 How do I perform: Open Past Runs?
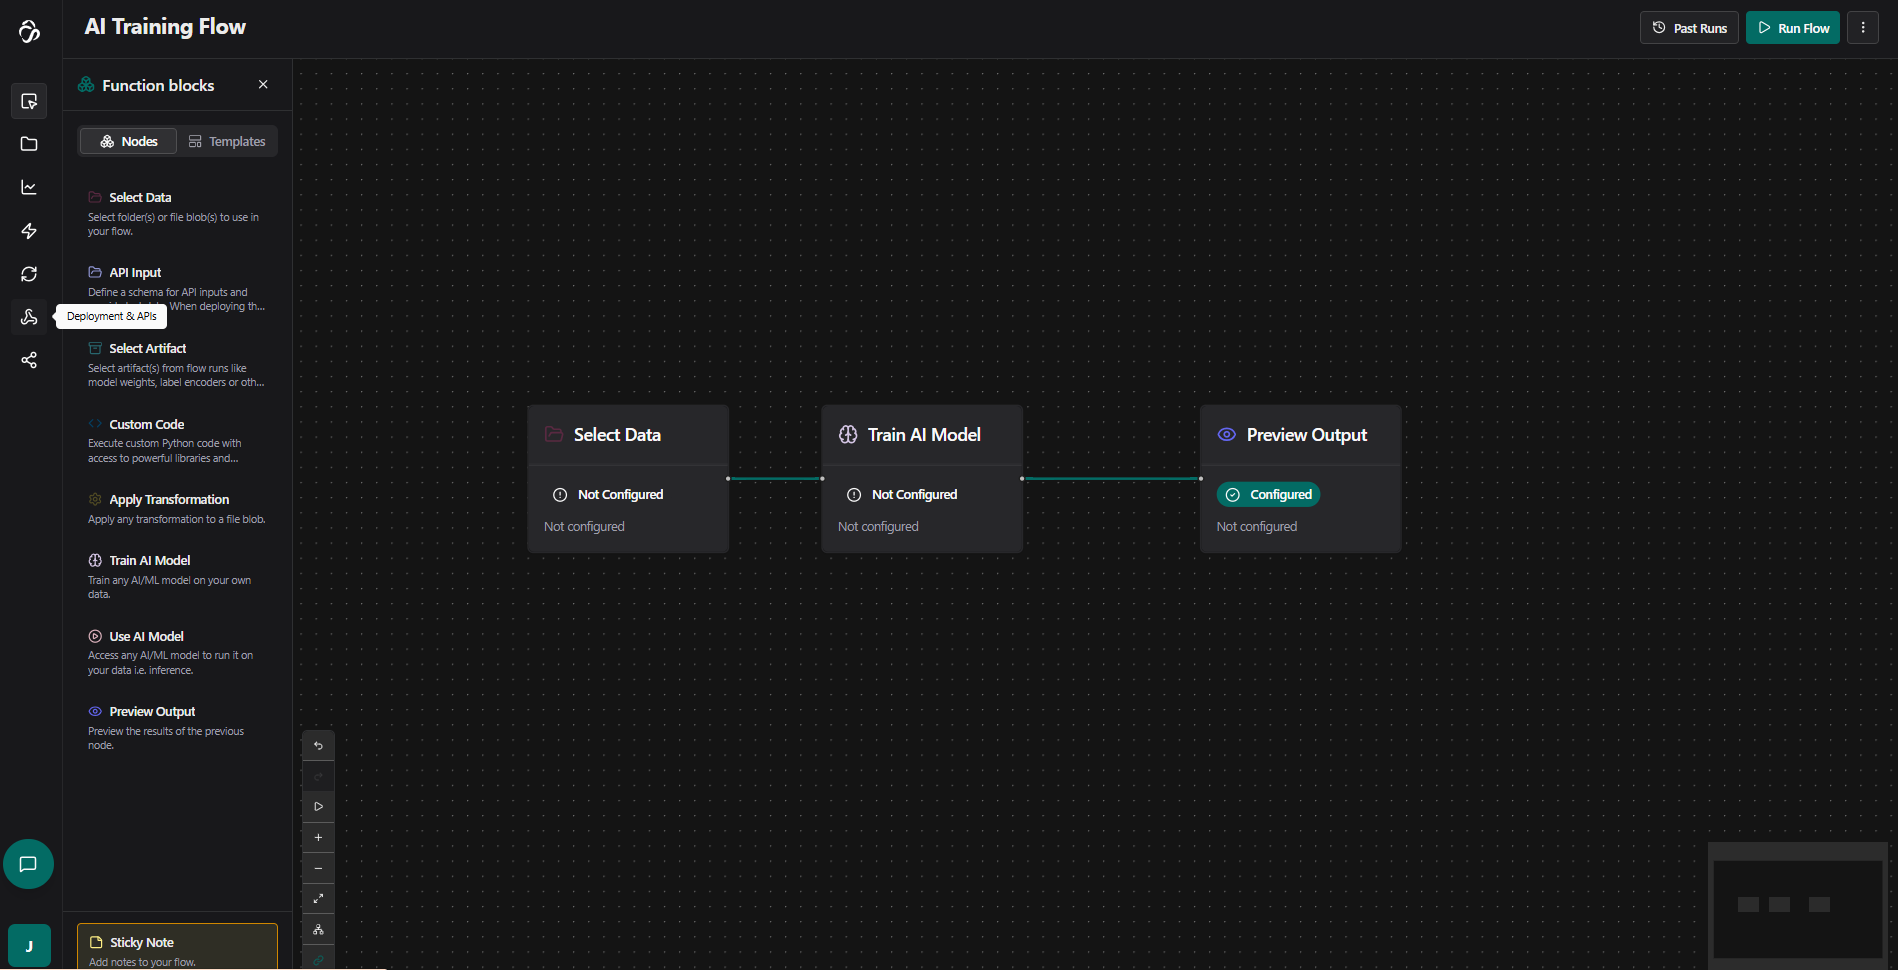click(x=1689, y=28)
